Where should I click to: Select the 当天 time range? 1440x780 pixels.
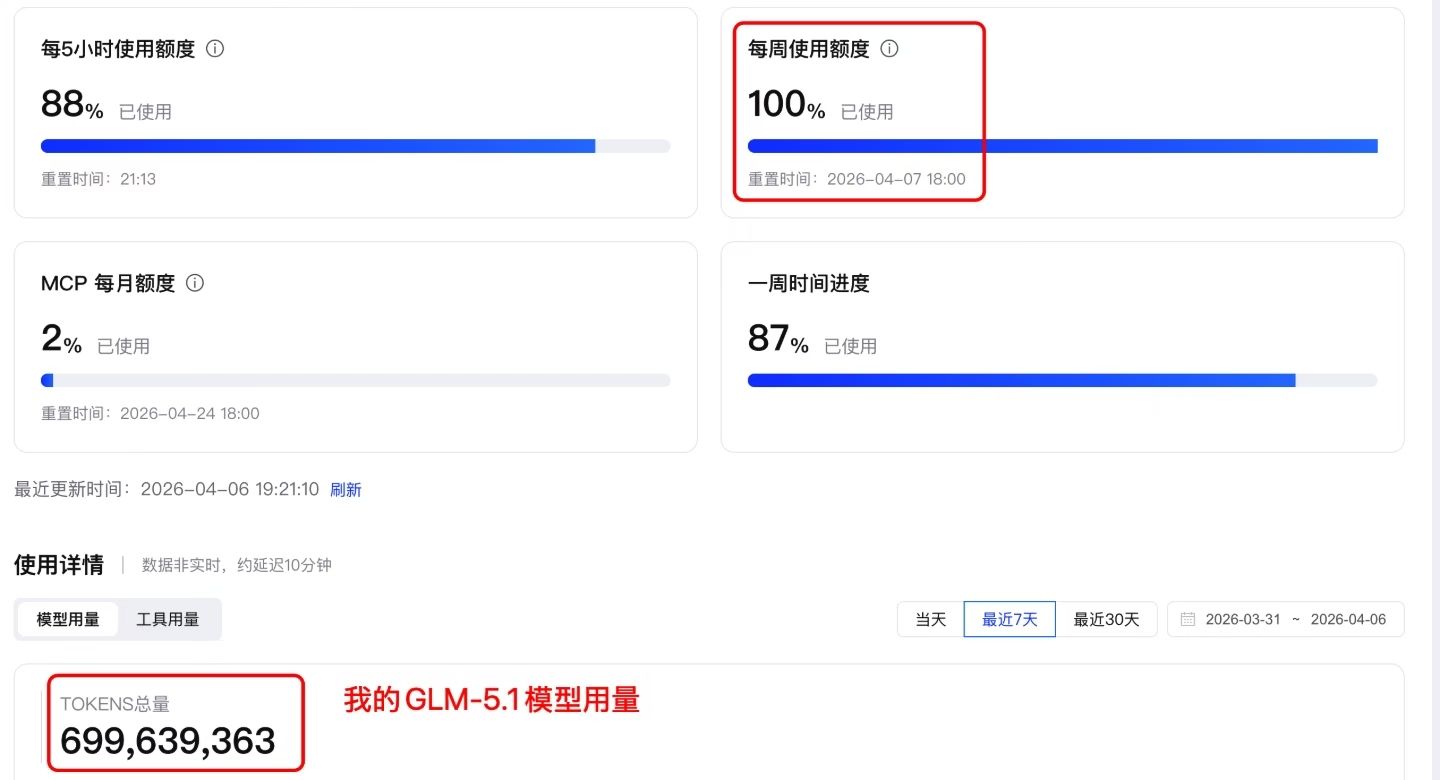point(930,619)
